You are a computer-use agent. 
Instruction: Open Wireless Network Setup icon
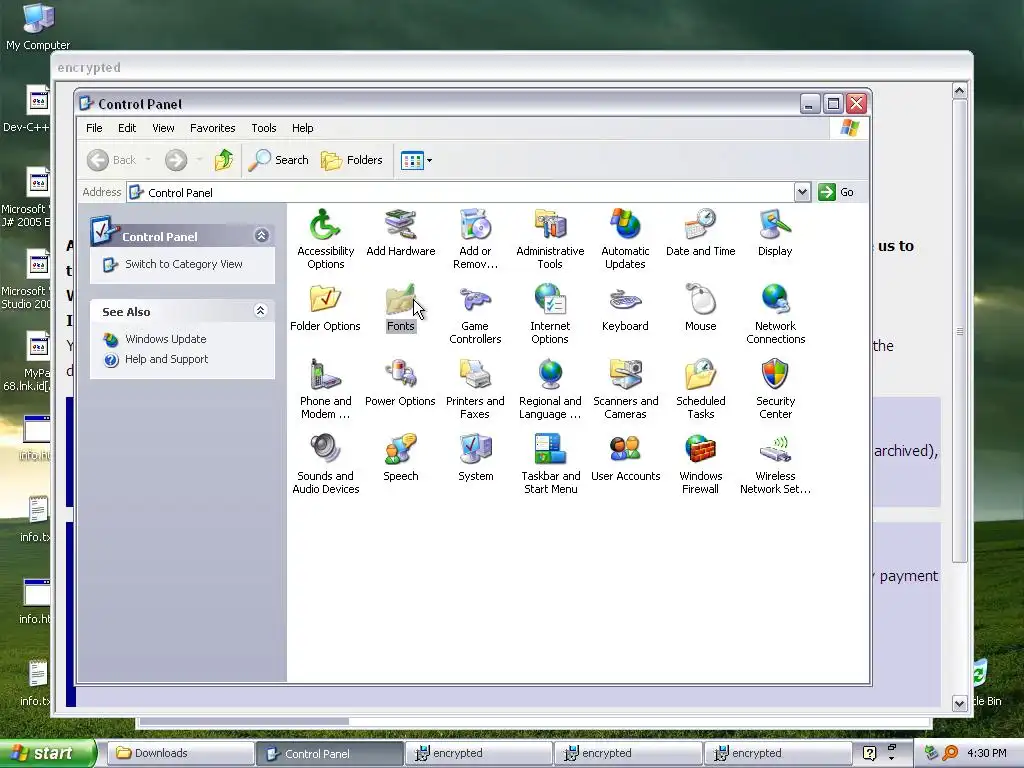(775, 464)
